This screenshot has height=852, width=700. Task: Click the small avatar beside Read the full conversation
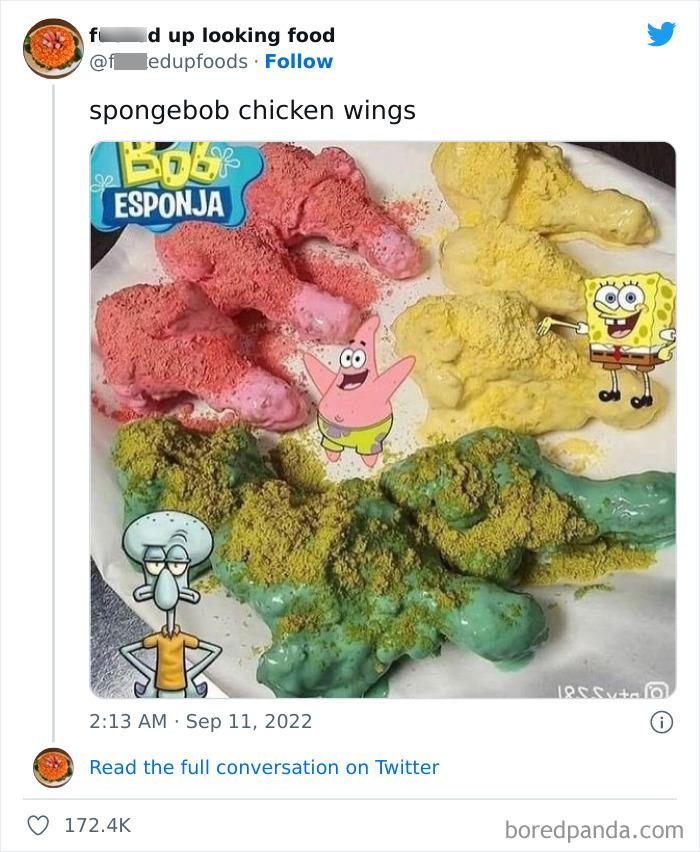(54, 767)
